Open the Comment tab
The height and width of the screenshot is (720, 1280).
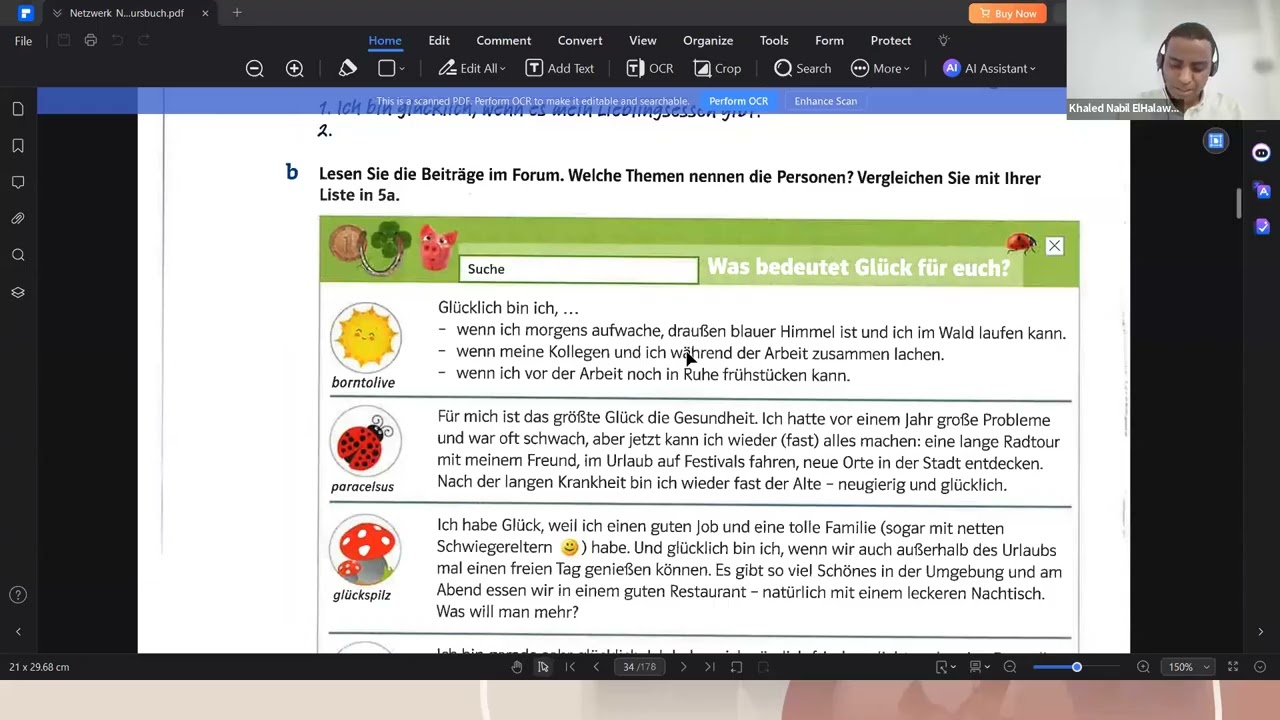click(504, 40)
